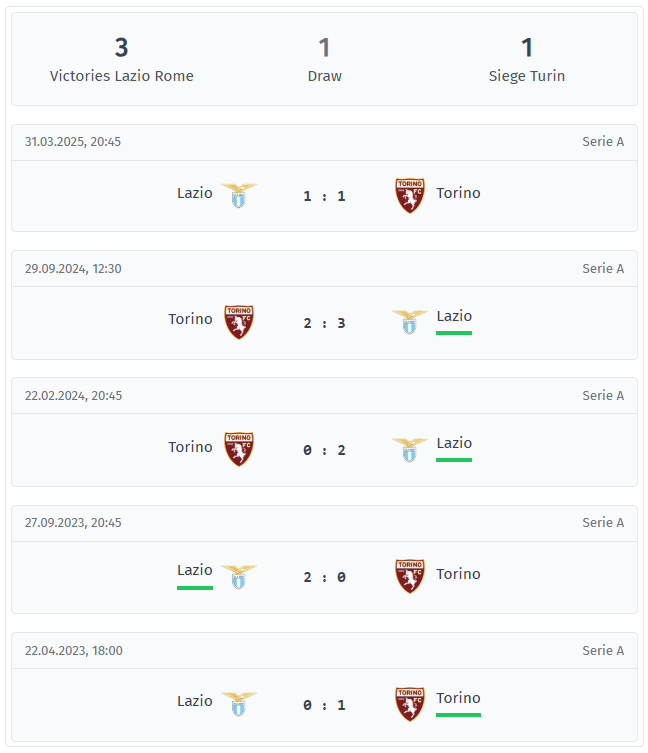Click the Lazio crest in the 22.04.2023 match
Screen dimensions: 648x753
click(x=238, y=703)
